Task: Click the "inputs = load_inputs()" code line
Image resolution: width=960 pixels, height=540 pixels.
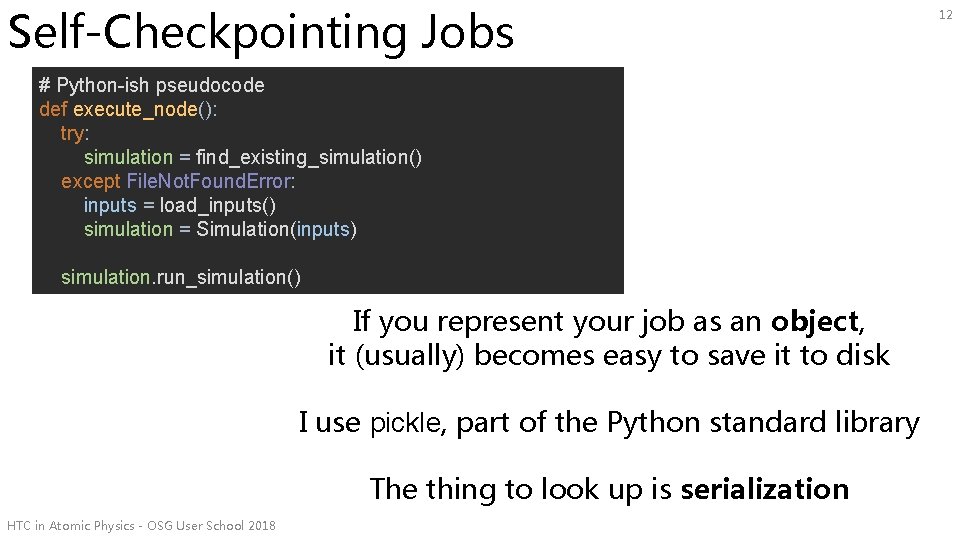Action: [180, 205]
